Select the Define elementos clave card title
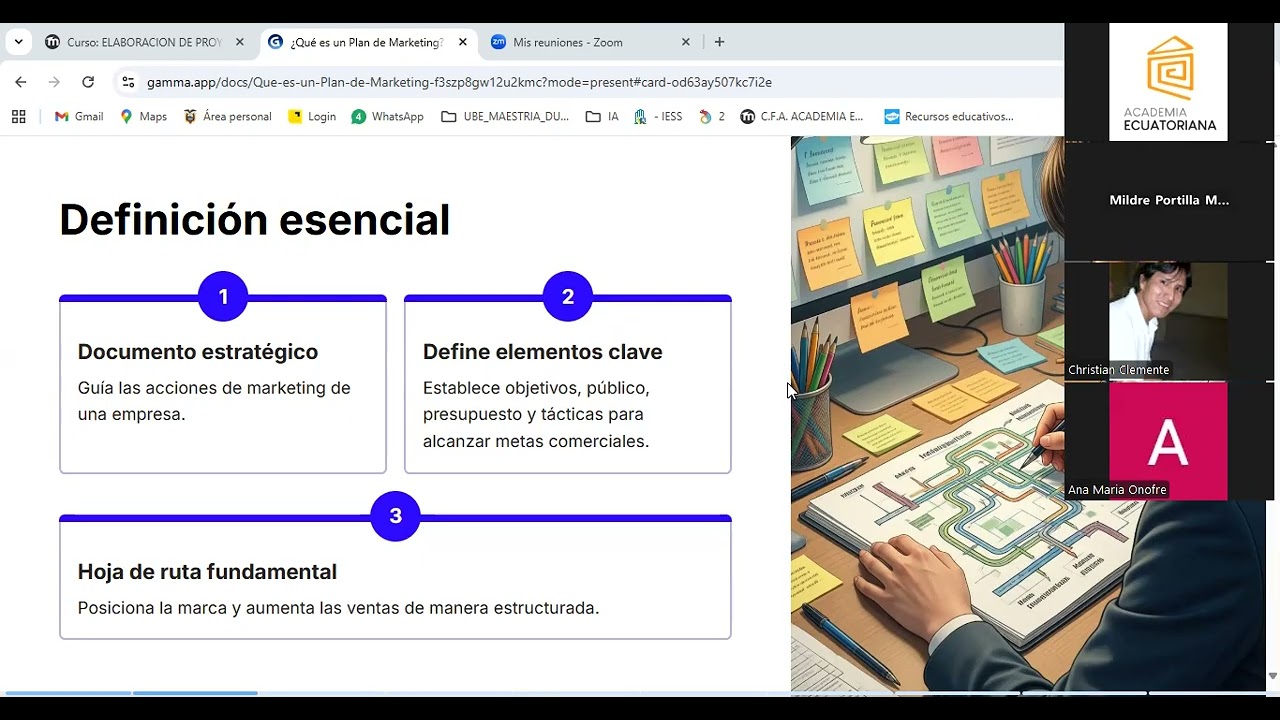 click(x=543, y=352)
